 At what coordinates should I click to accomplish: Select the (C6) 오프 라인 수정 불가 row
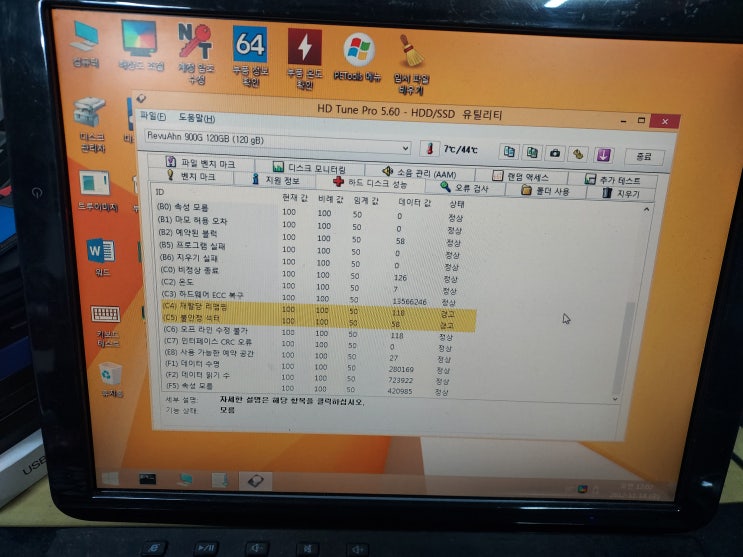pyautogui.click(x=310, y=332)
